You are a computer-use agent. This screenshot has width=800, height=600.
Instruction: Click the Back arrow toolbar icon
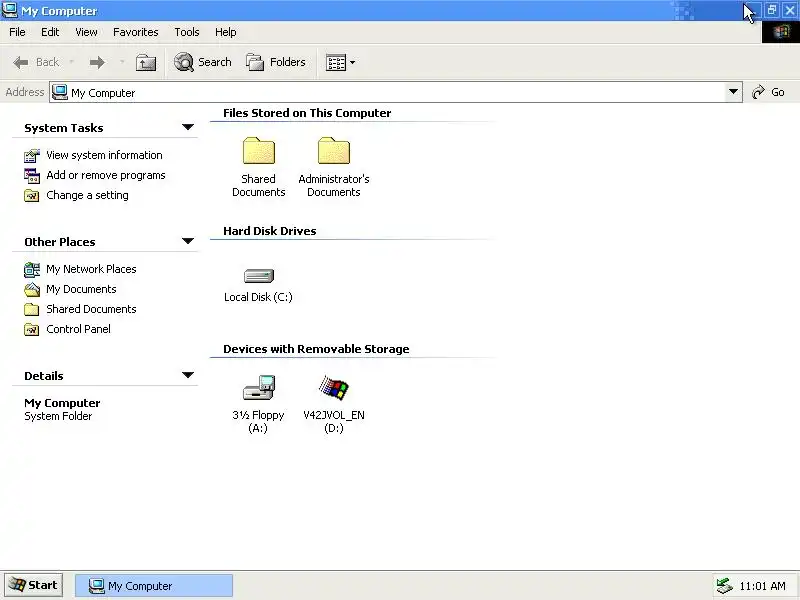pyautogui.click(x=21, y=62)
